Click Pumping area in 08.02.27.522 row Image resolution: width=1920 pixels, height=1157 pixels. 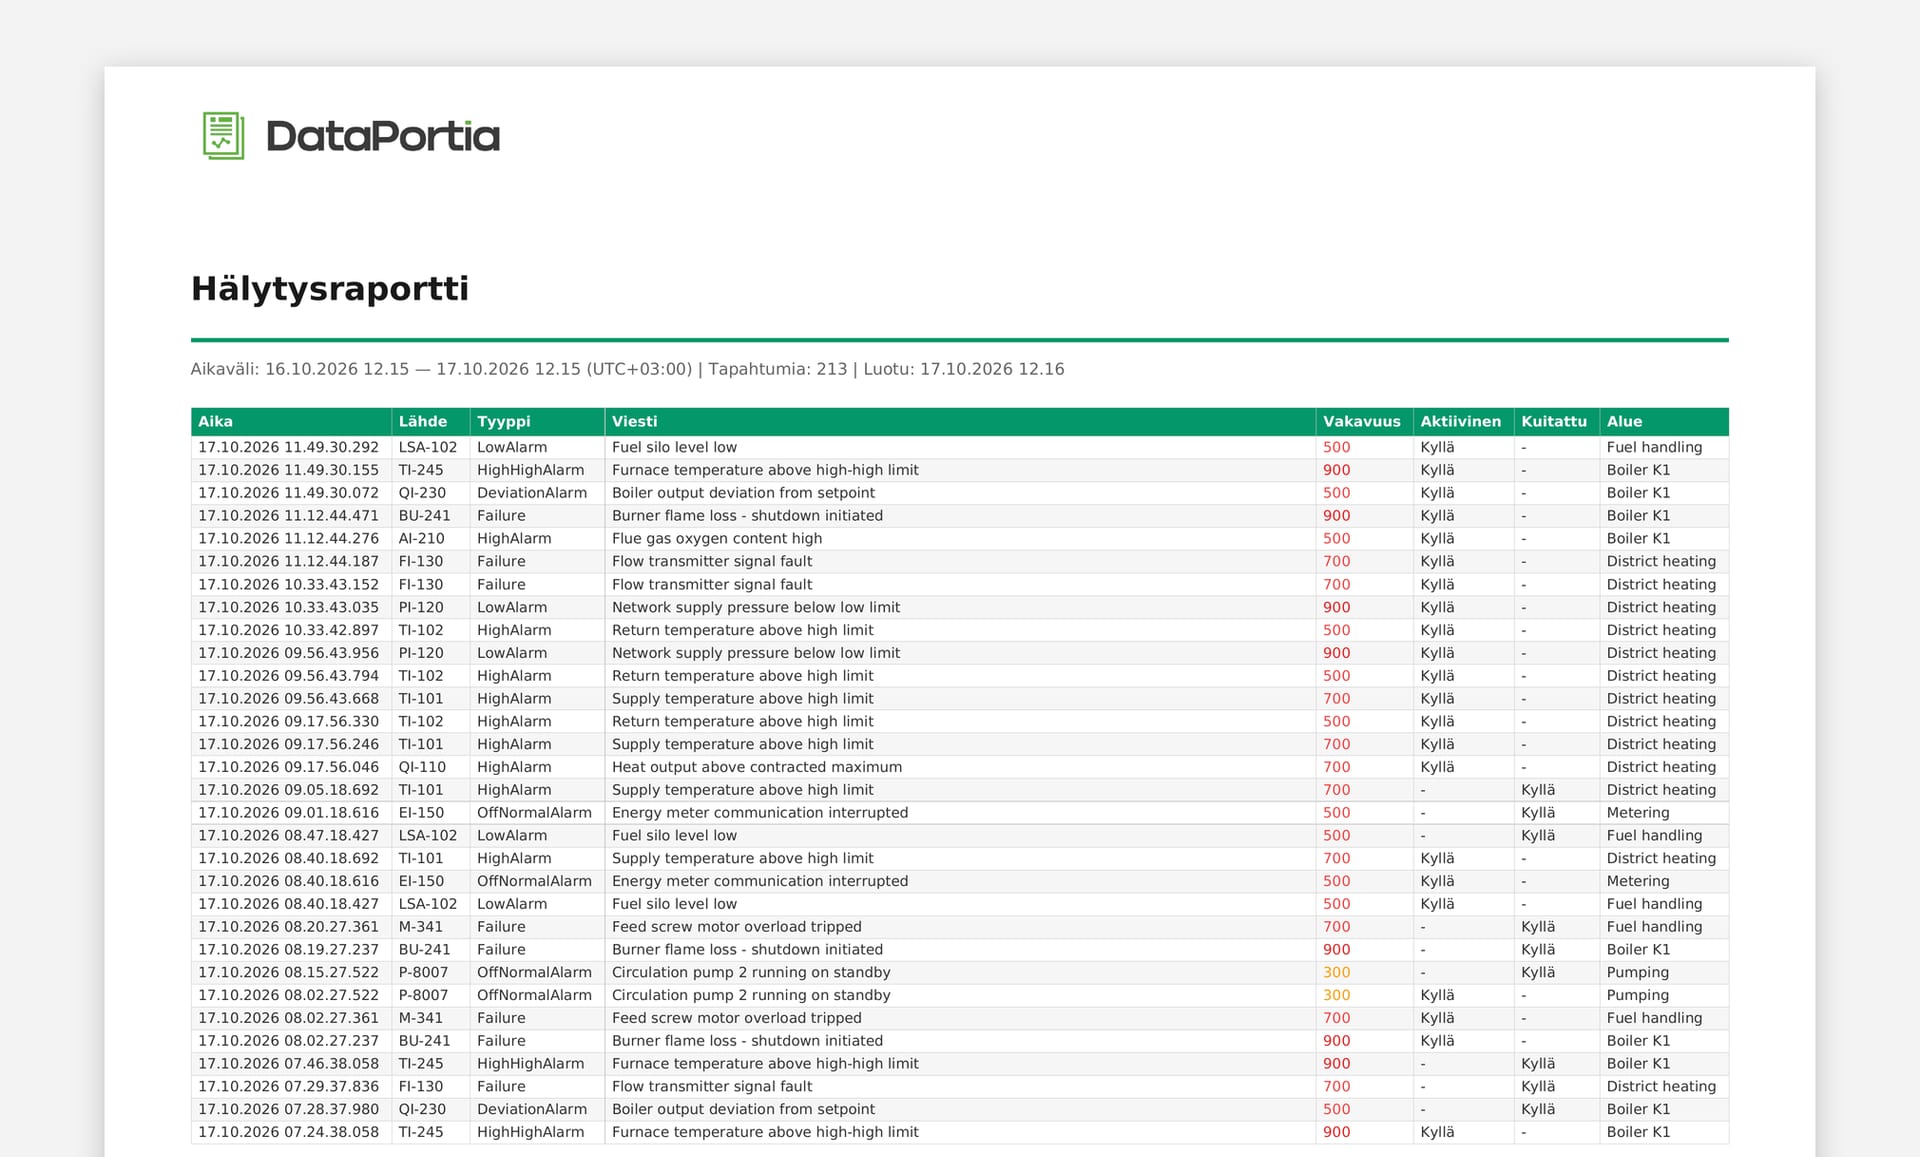pyautogui.click(x=1637, y=995)
